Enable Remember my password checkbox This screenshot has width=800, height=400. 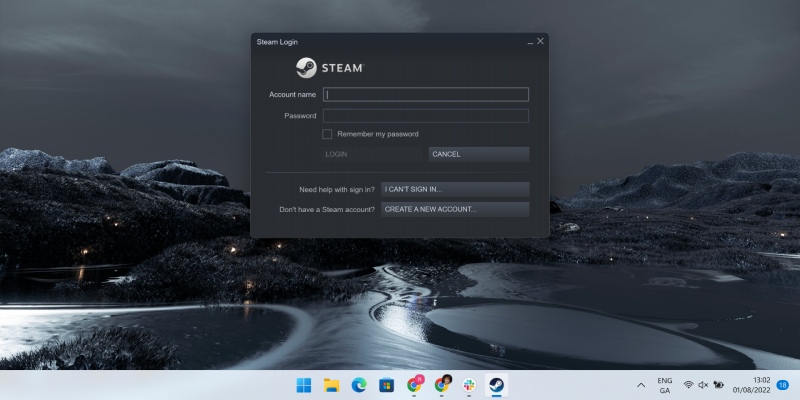[327, 134]
